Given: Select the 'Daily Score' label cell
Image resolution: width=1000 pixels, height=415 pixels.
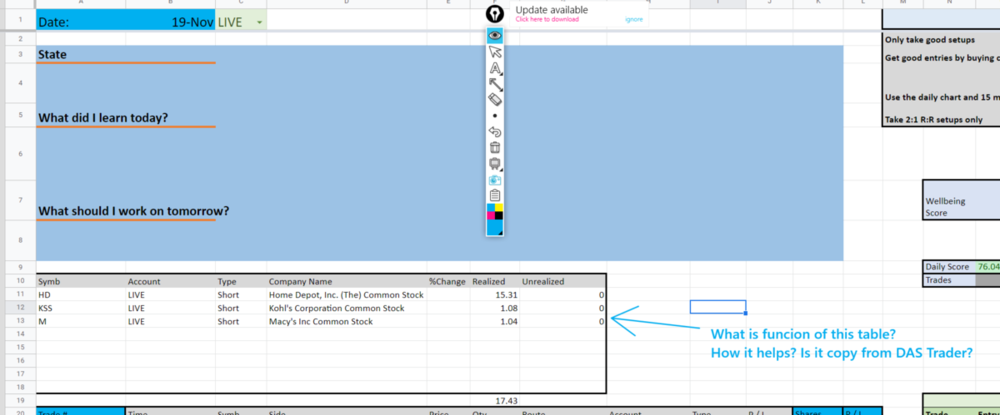Looking at the screenshot, I should (x=949, y=266).
